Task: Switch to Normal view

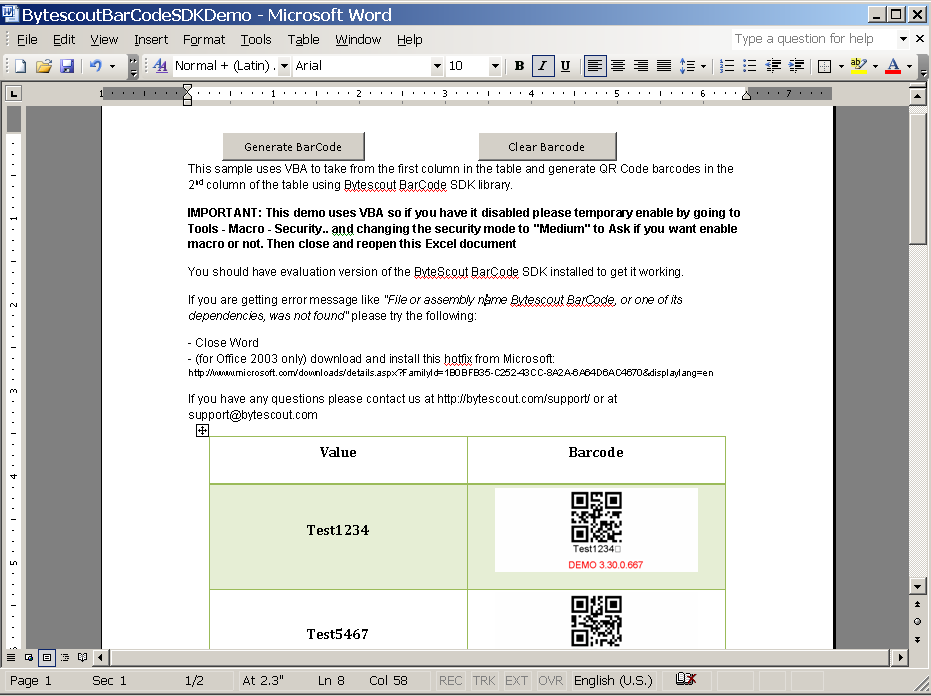Action: click(x=11, y=657)
